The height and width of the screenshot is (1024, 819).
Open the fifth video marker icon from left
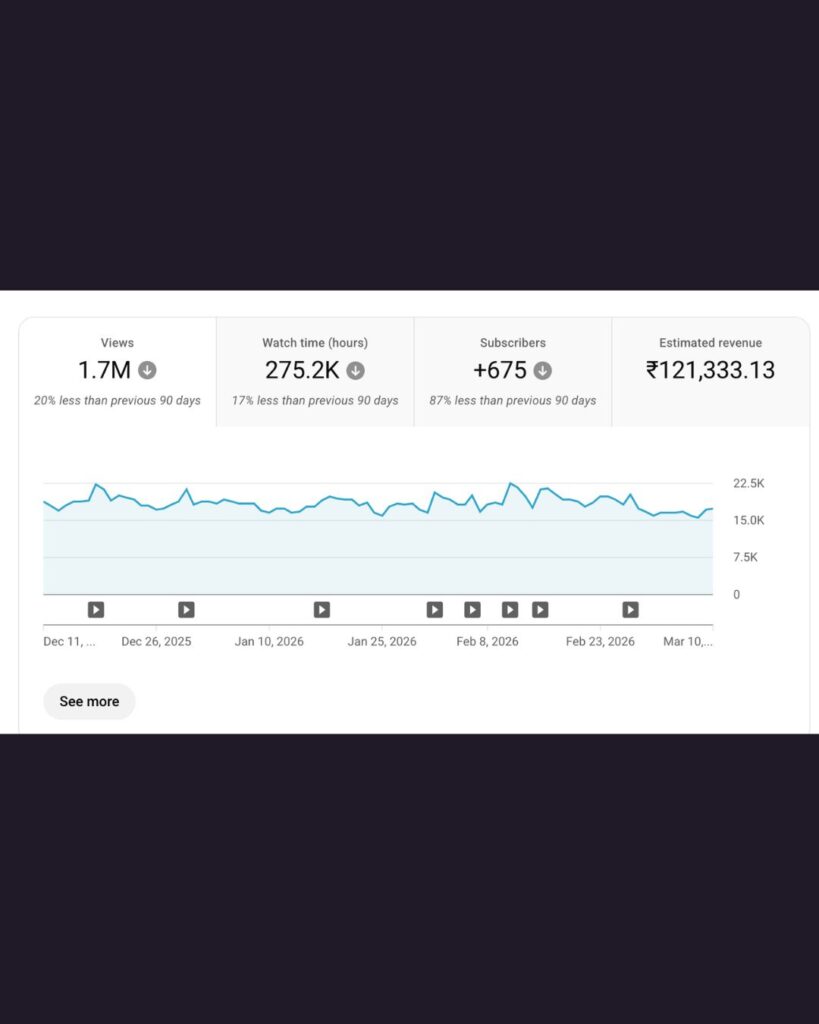tap(472, 609)
